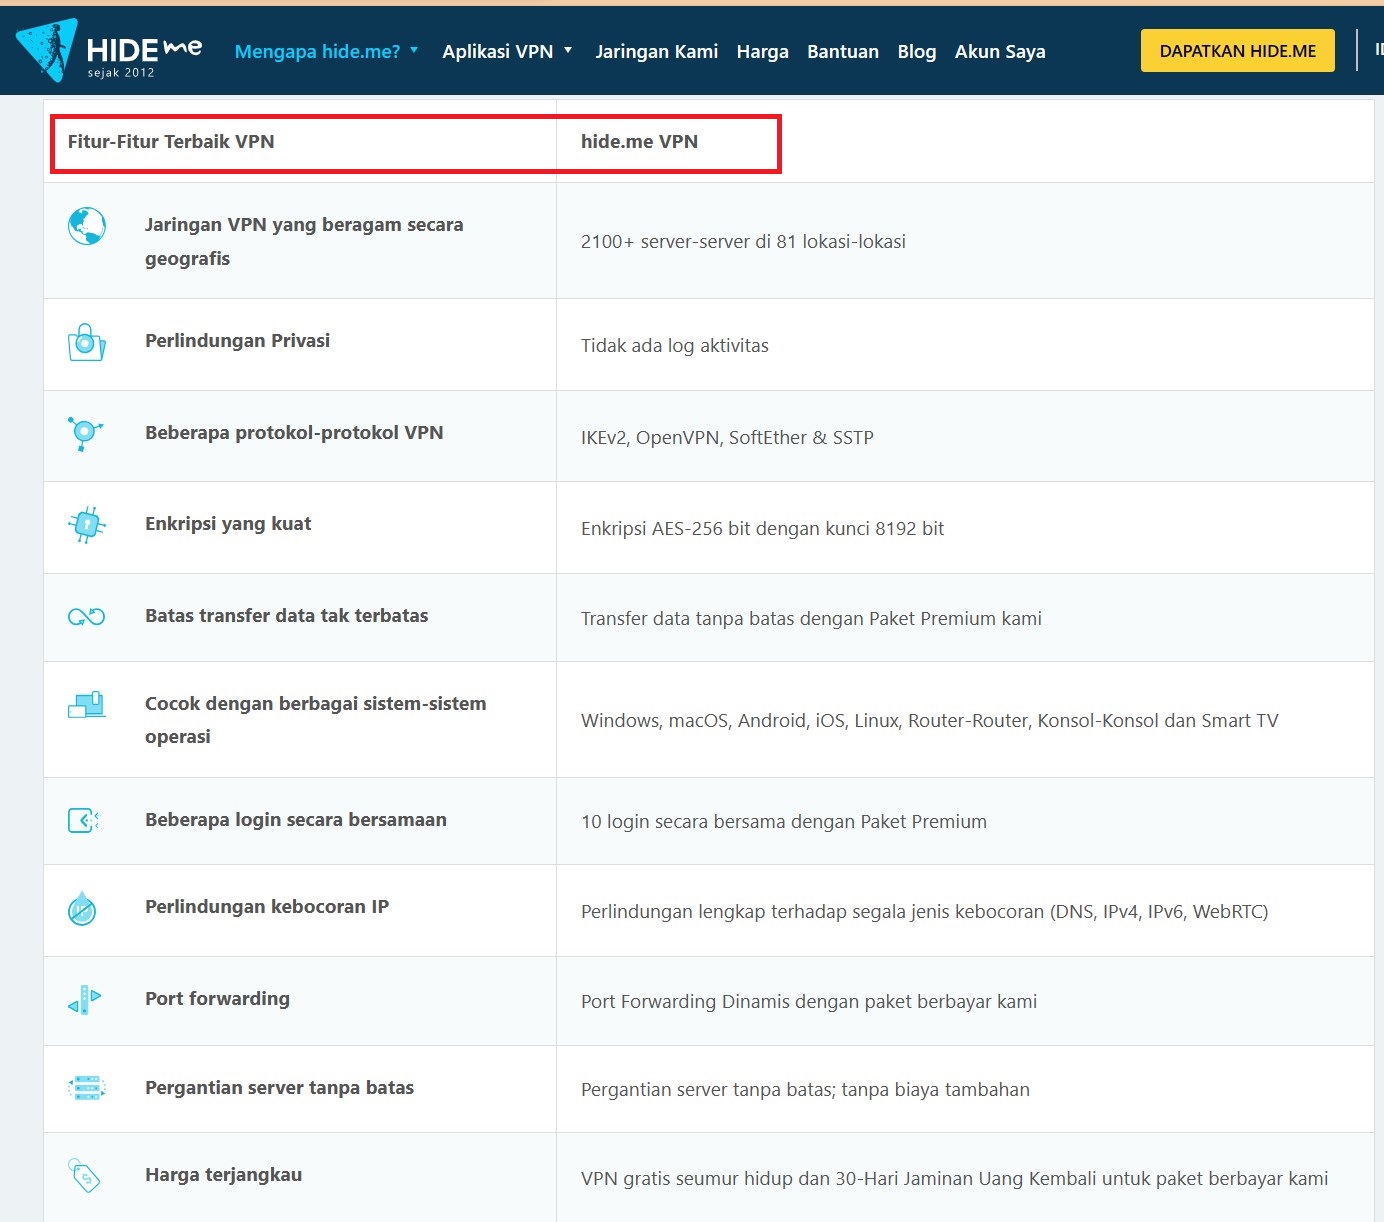Select 'Akun Saya' in the navigation bar
This screenshot has width=1384, height=1222.
click(x=999, y=51)
